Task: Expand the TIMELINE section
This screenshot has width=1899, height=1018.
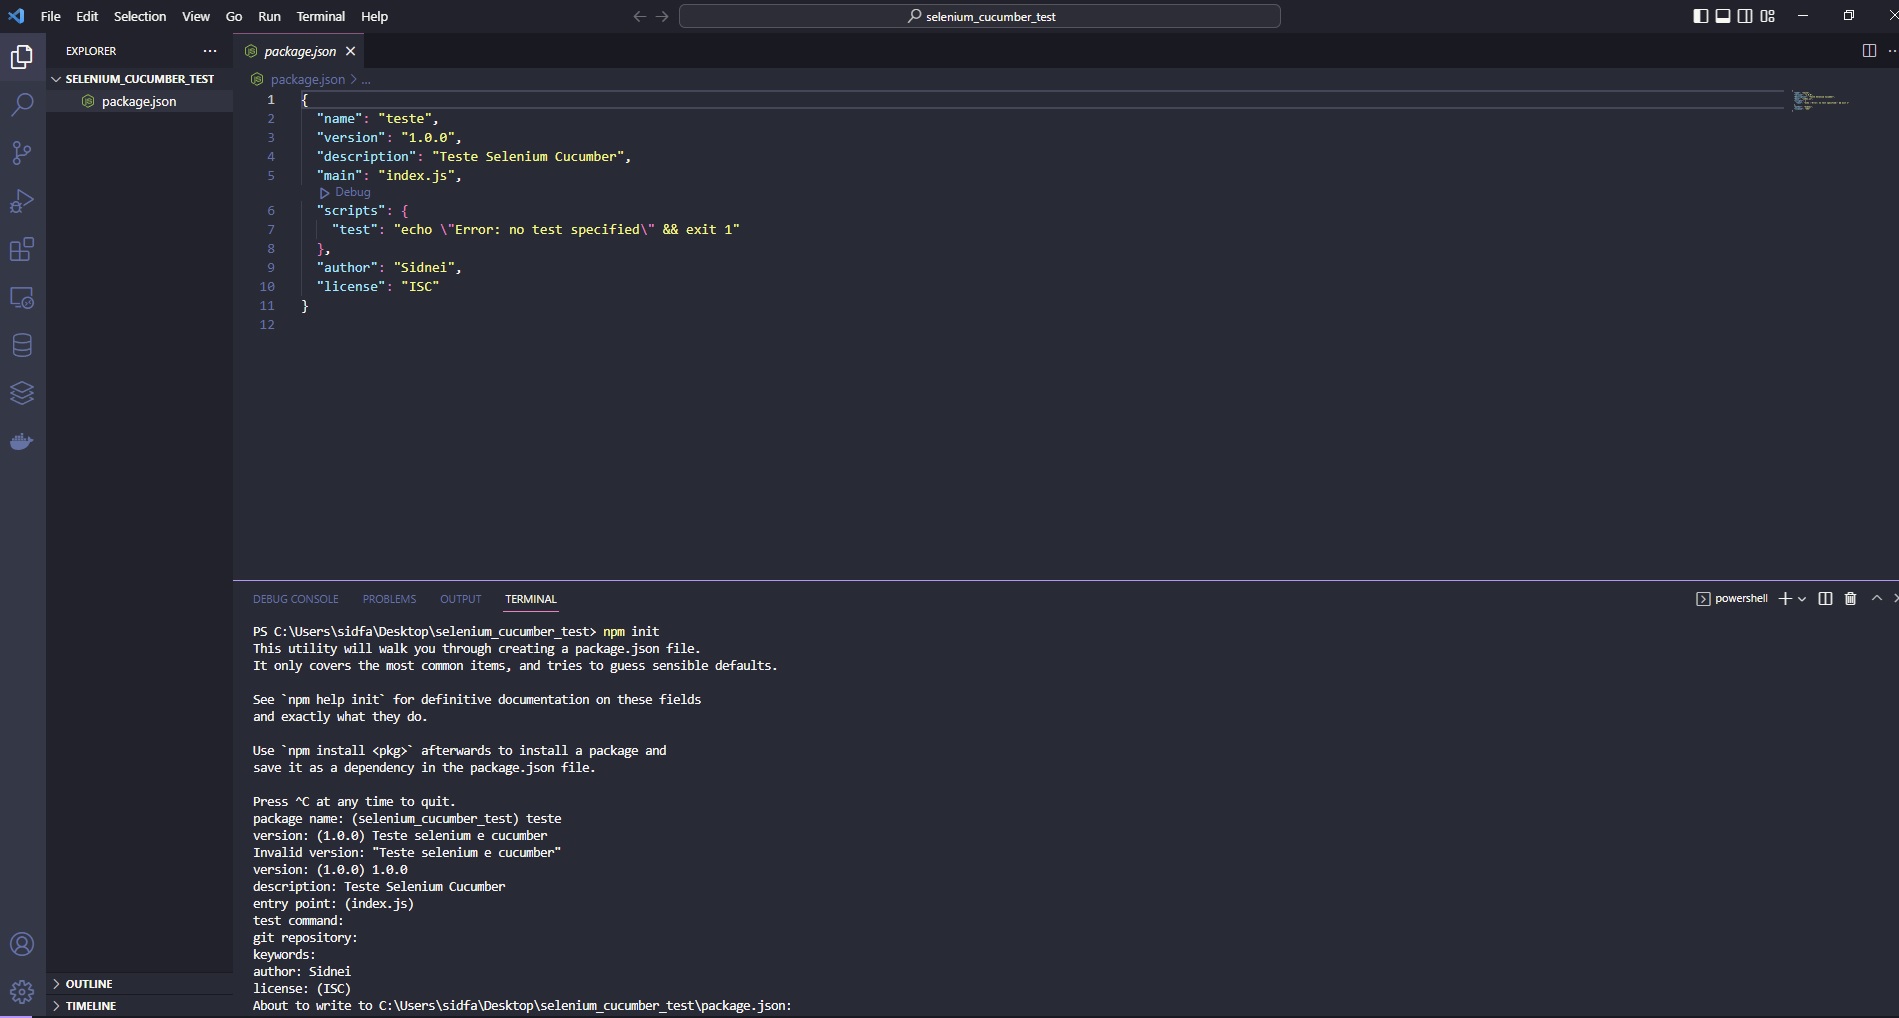Action: coord(139,1006)
